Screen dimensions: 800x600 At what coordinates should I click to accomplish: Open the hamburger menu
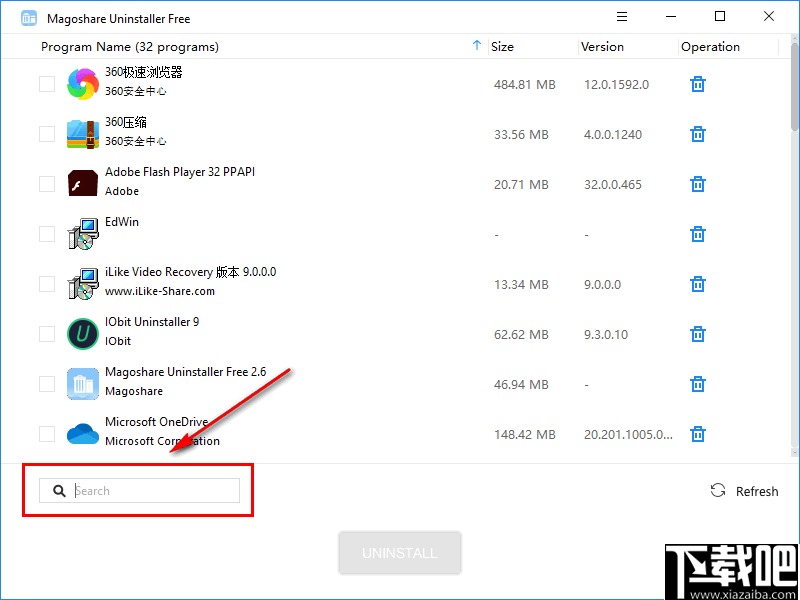tap(622, 16)
